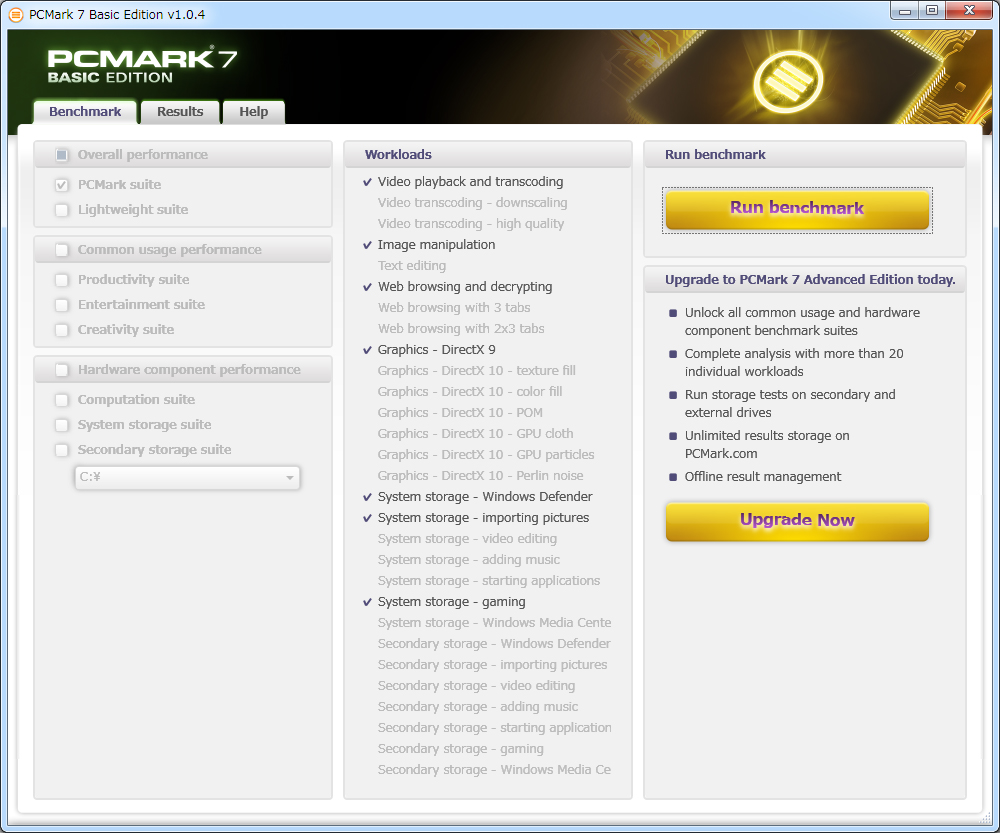Tick the Overall performance checkbox

point(62,155)
